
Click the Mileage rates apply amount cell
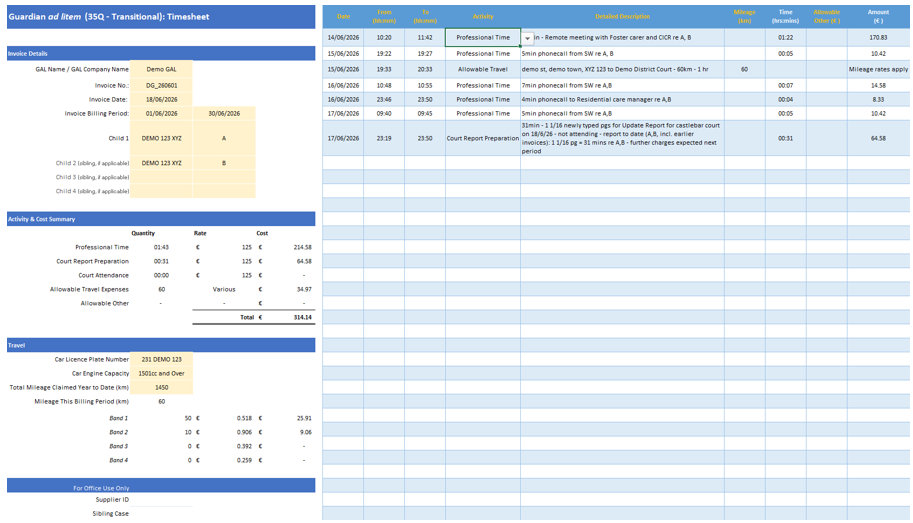click(878, 69)
